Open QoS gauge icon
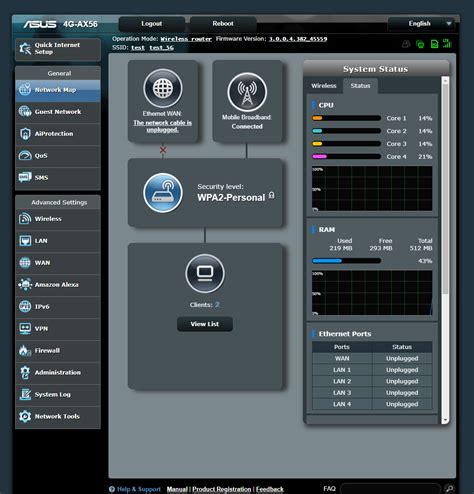 (x=25, y=155)
